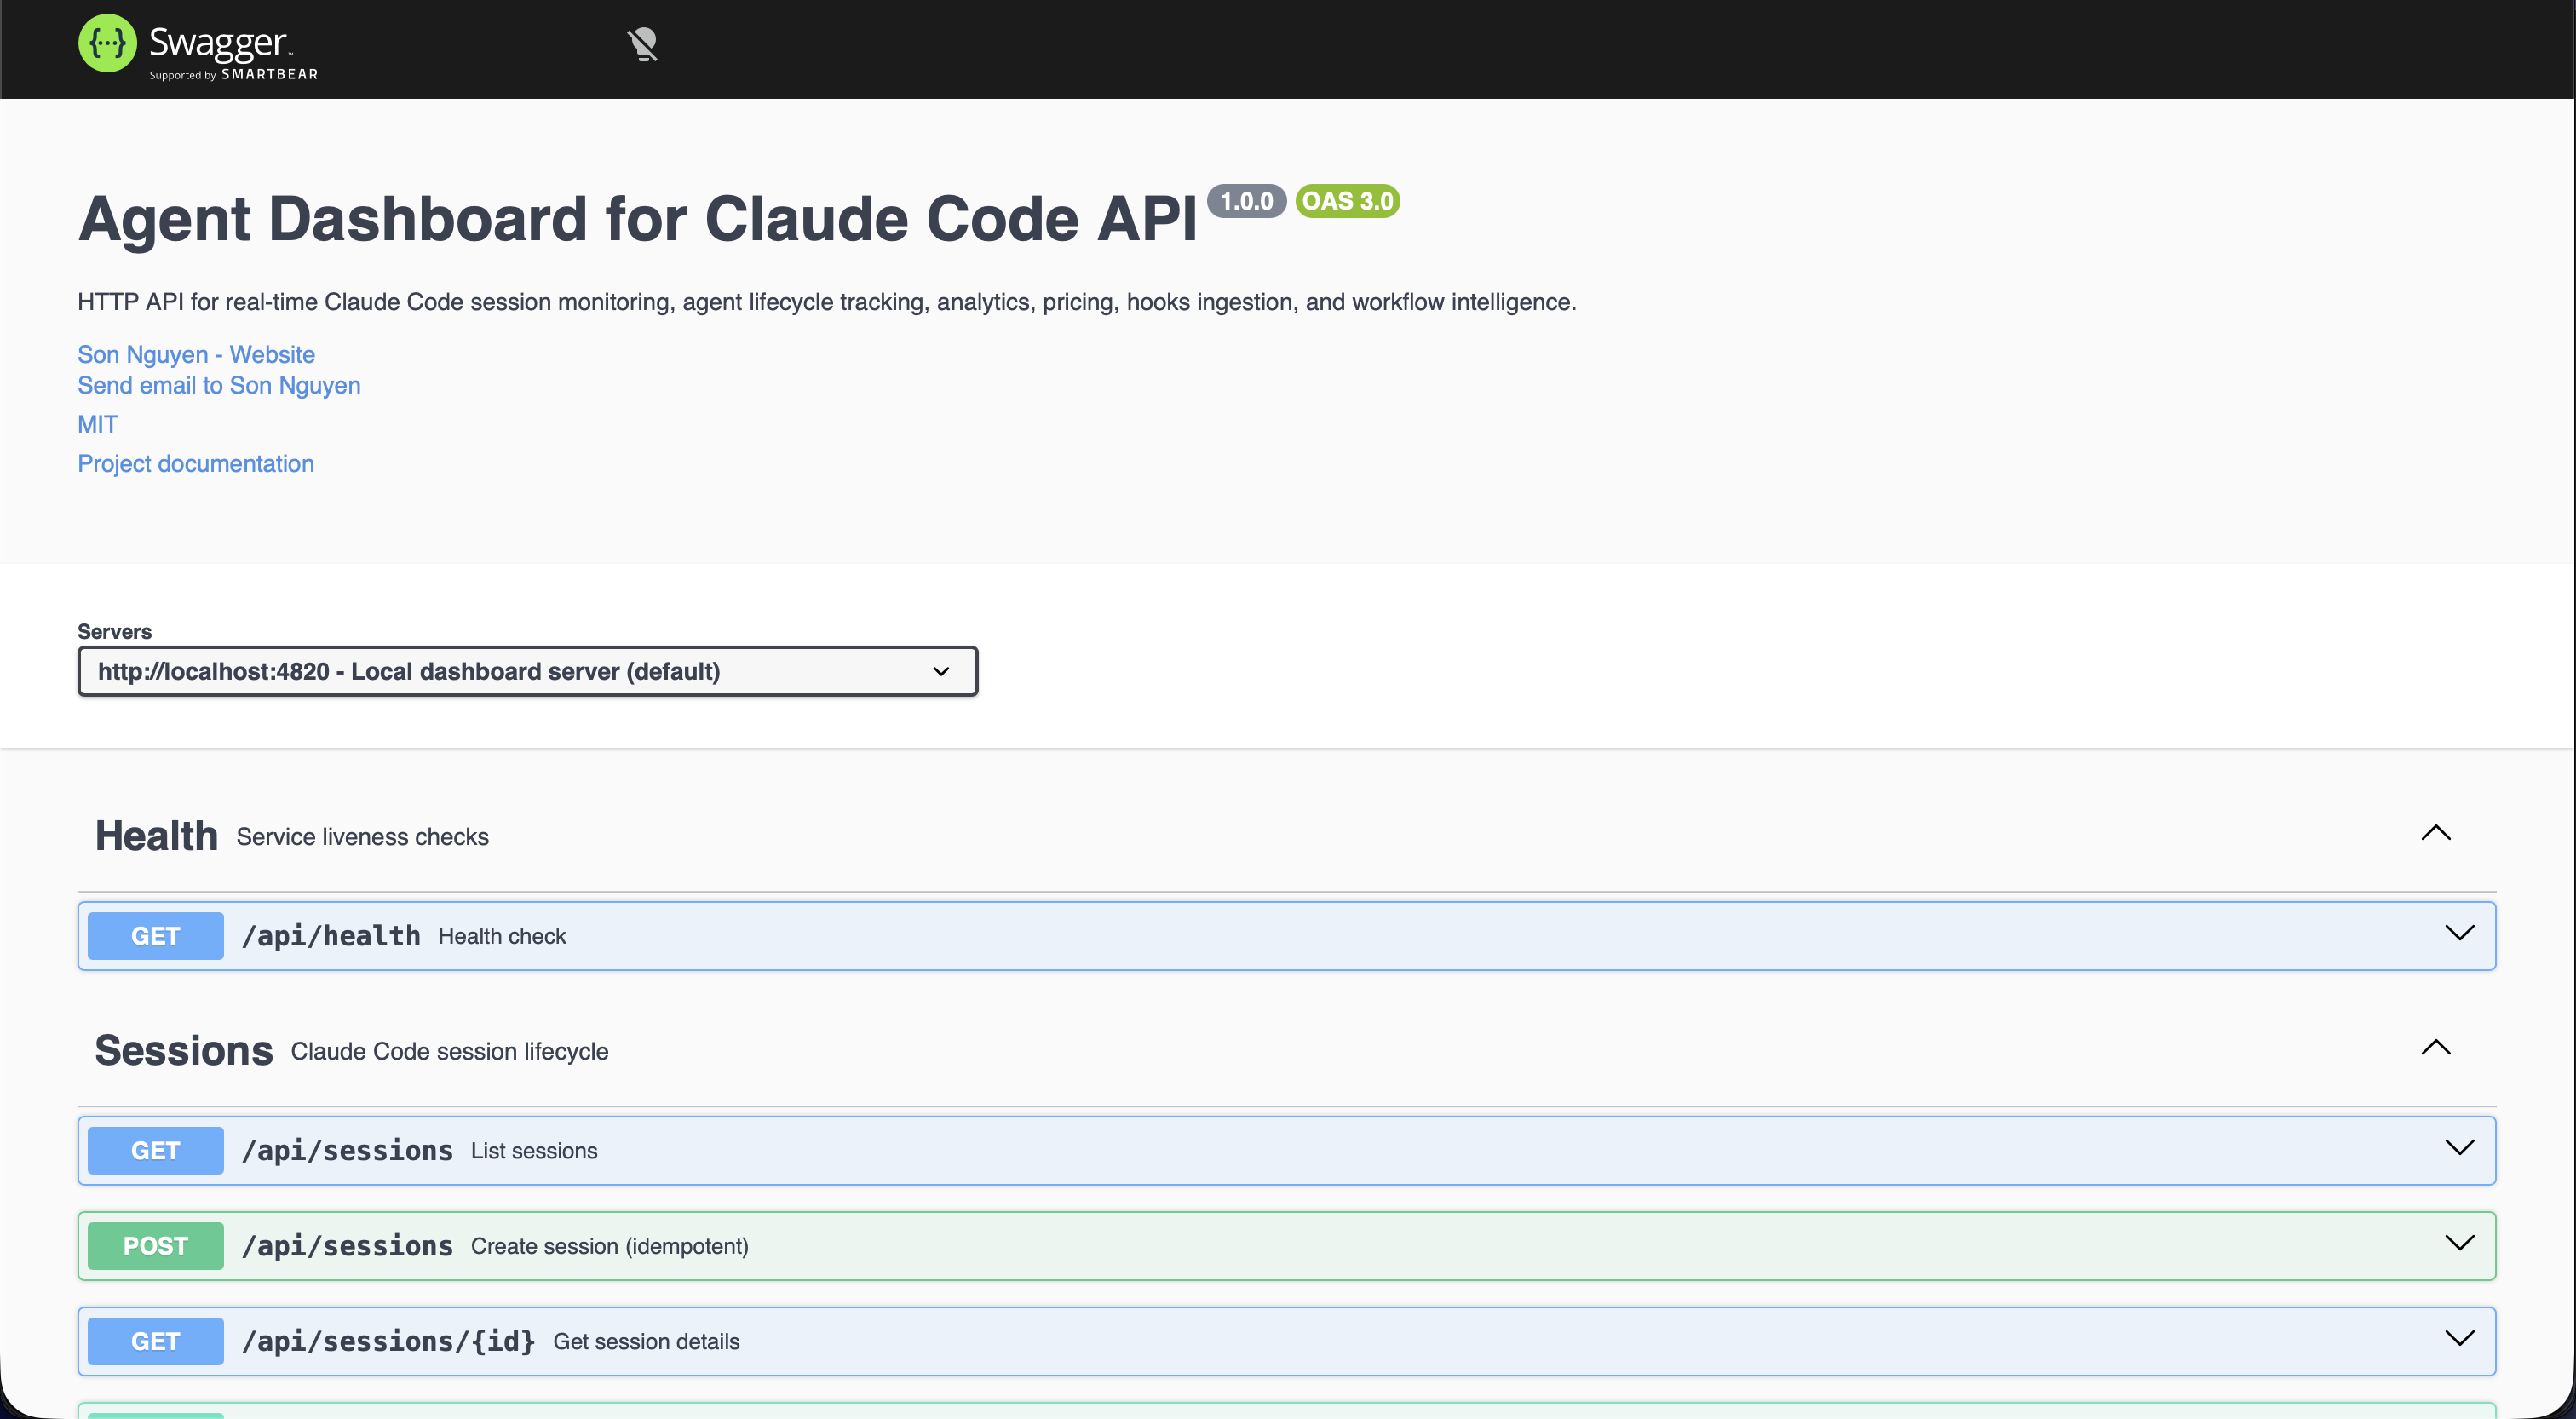Viewport: 2576px width, 1419px height.
Task: Click the Health section heading
Action: coord(156,836)
